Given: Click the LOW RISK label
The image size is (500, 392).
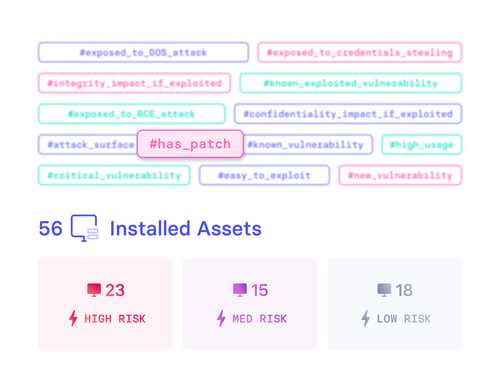Looking at the screenshot, I should point(404,319).
